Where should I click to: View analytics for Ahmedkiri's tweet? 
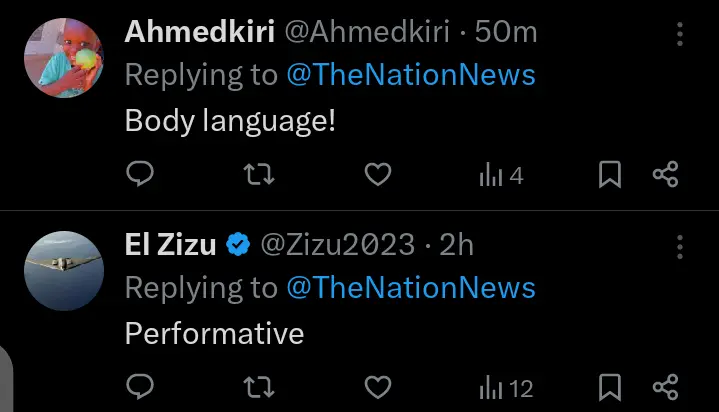(x=501, y=176)
